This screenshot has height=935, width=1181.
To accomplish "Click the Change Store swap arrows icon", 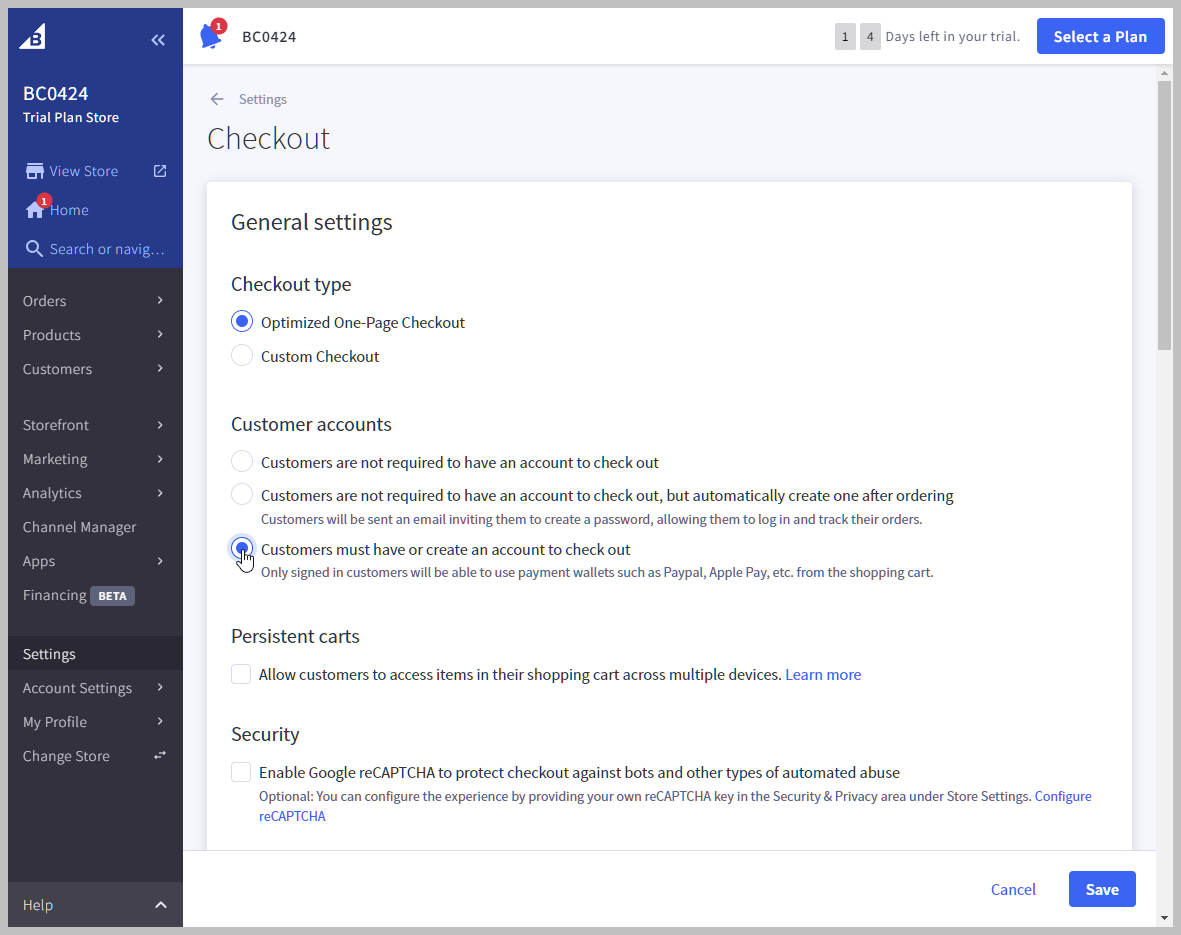I will 160,756.
